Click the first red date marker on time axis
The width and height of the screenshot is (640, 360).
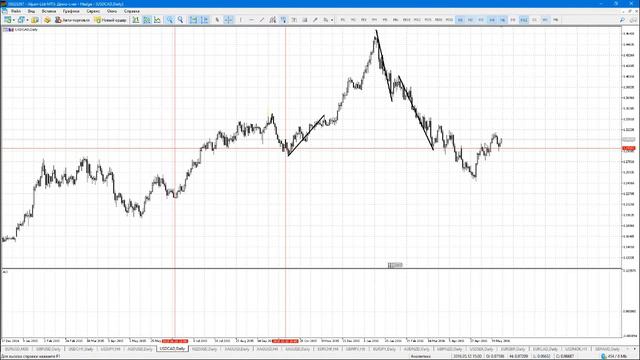175,340
